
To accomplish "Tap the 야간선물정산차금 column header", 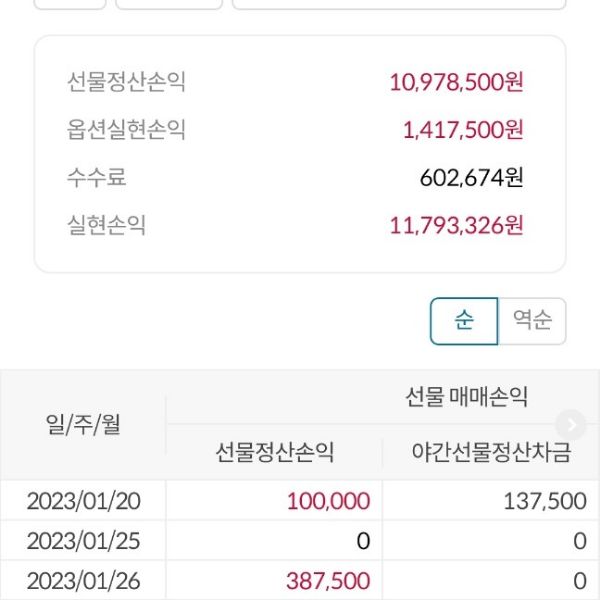I will (492, 453).
